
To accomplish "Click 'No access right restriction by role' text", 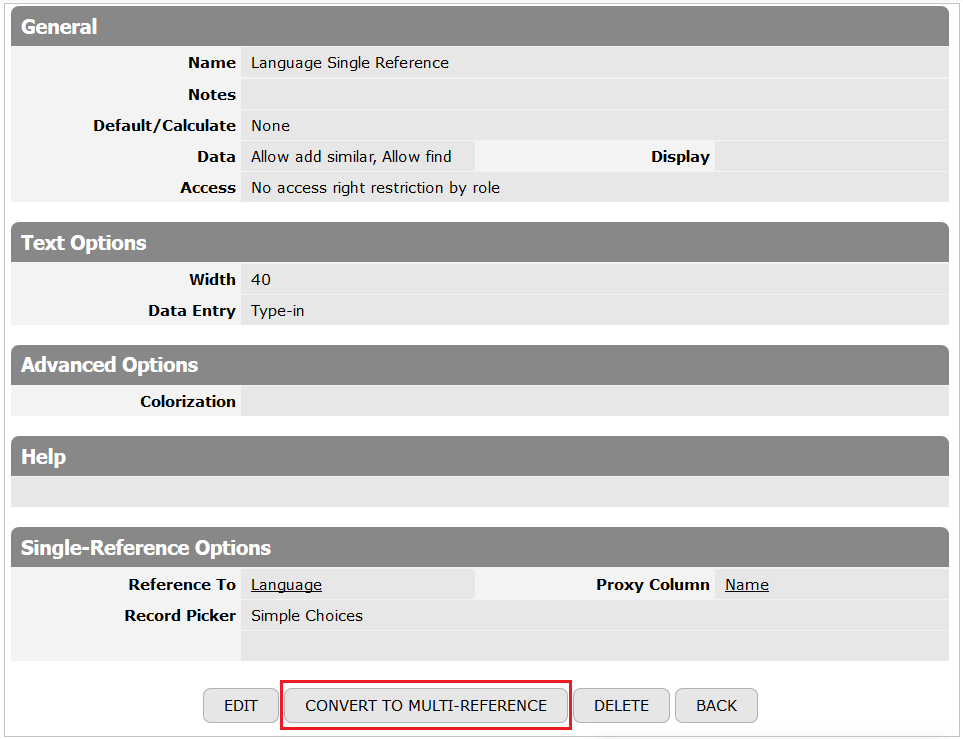I will (x=375, y=187).
